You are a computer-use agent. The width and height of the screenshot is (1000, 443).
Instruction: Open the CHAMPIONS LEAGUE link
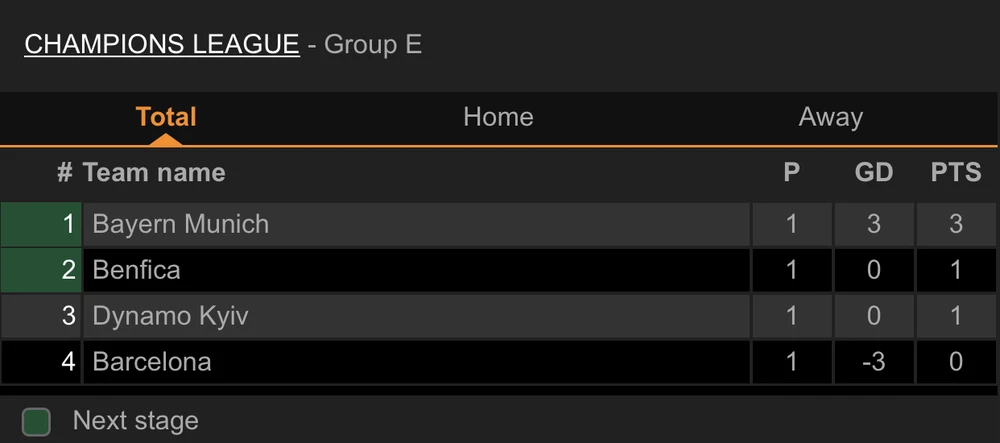161,44
